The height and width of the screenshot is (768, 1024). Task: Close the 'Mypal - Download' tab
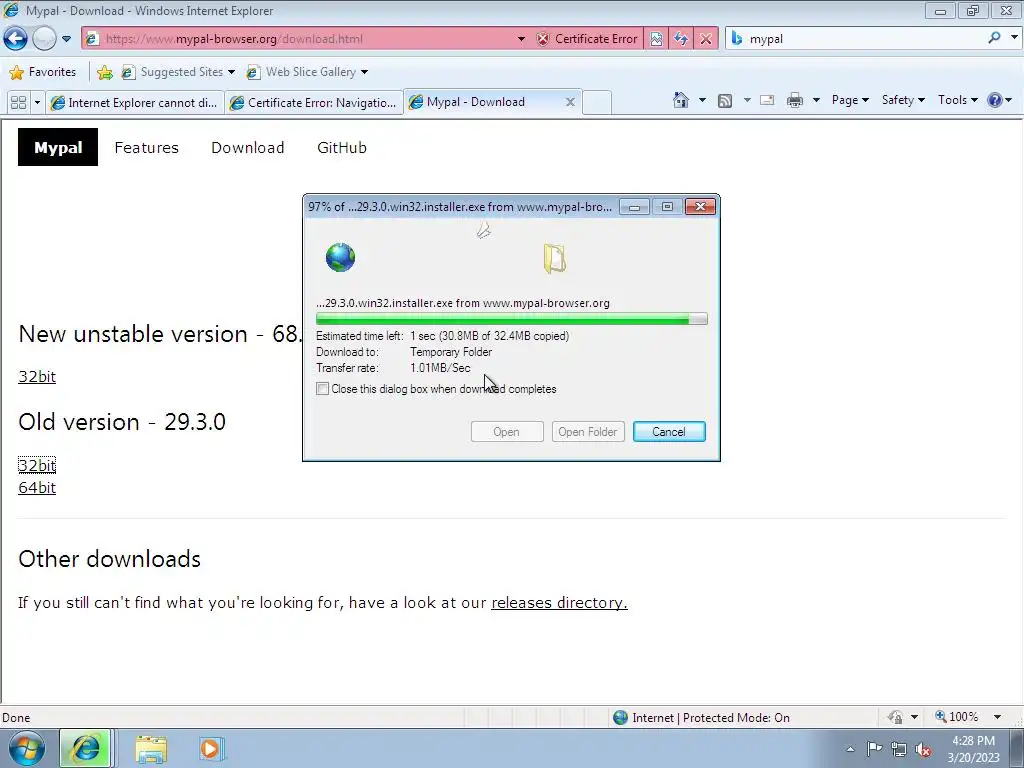569,102
